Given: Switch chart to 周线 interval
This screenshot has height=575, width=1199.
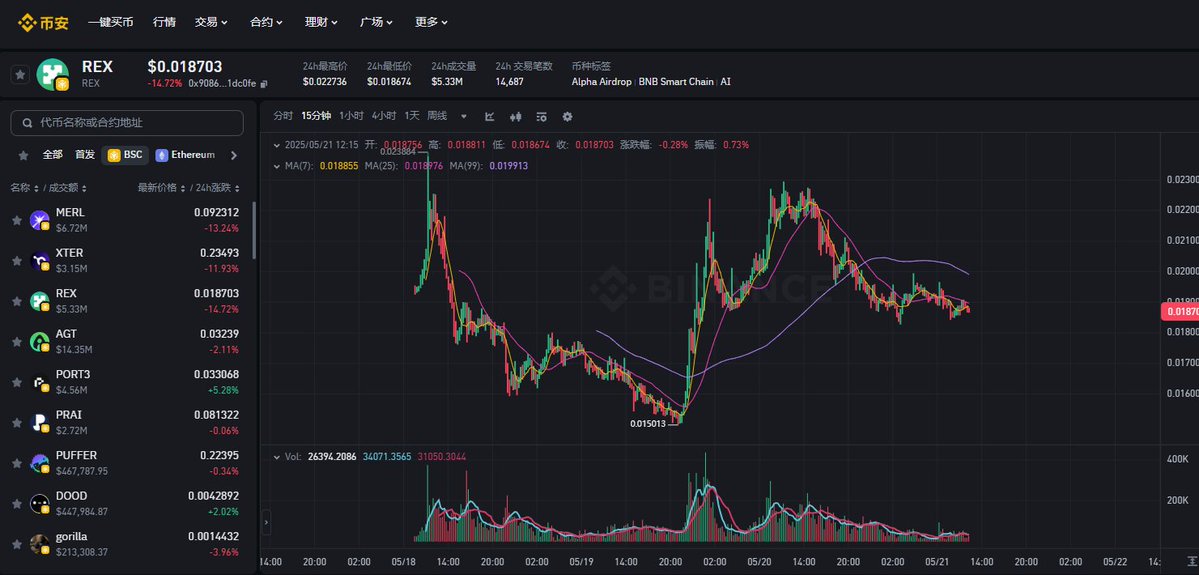Looking at the screenshot, I should [x=437, y=116].
